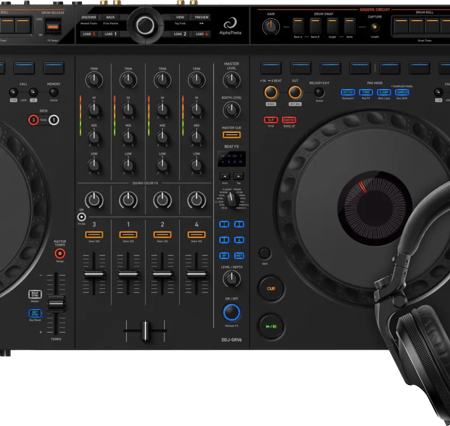Select the pad mode button labeled Pad FX
Viewport: 450px width, 426px height.
coord(366,92)
